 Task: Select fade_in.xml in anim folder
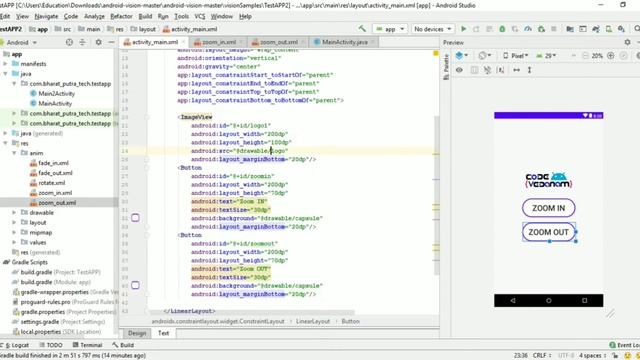[x=53, y=163]
